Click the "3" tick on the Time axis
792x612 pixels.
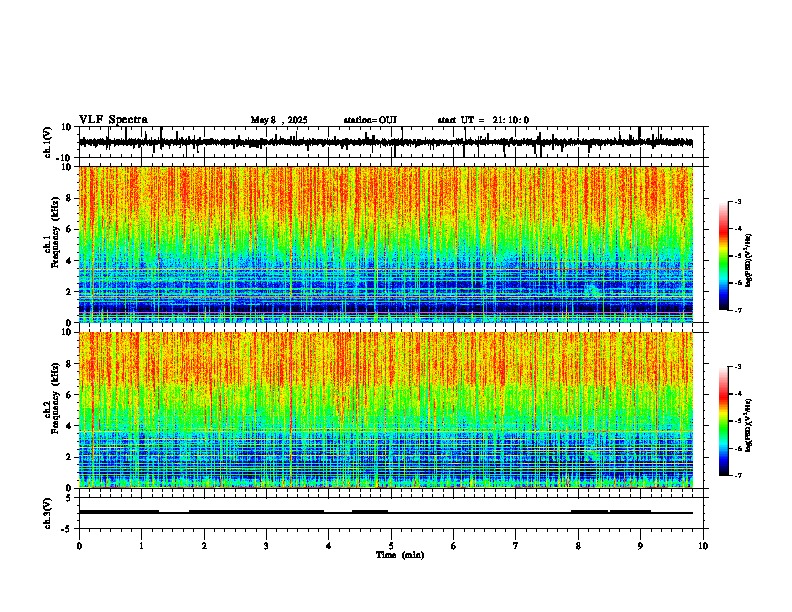[x=266, y=546]
